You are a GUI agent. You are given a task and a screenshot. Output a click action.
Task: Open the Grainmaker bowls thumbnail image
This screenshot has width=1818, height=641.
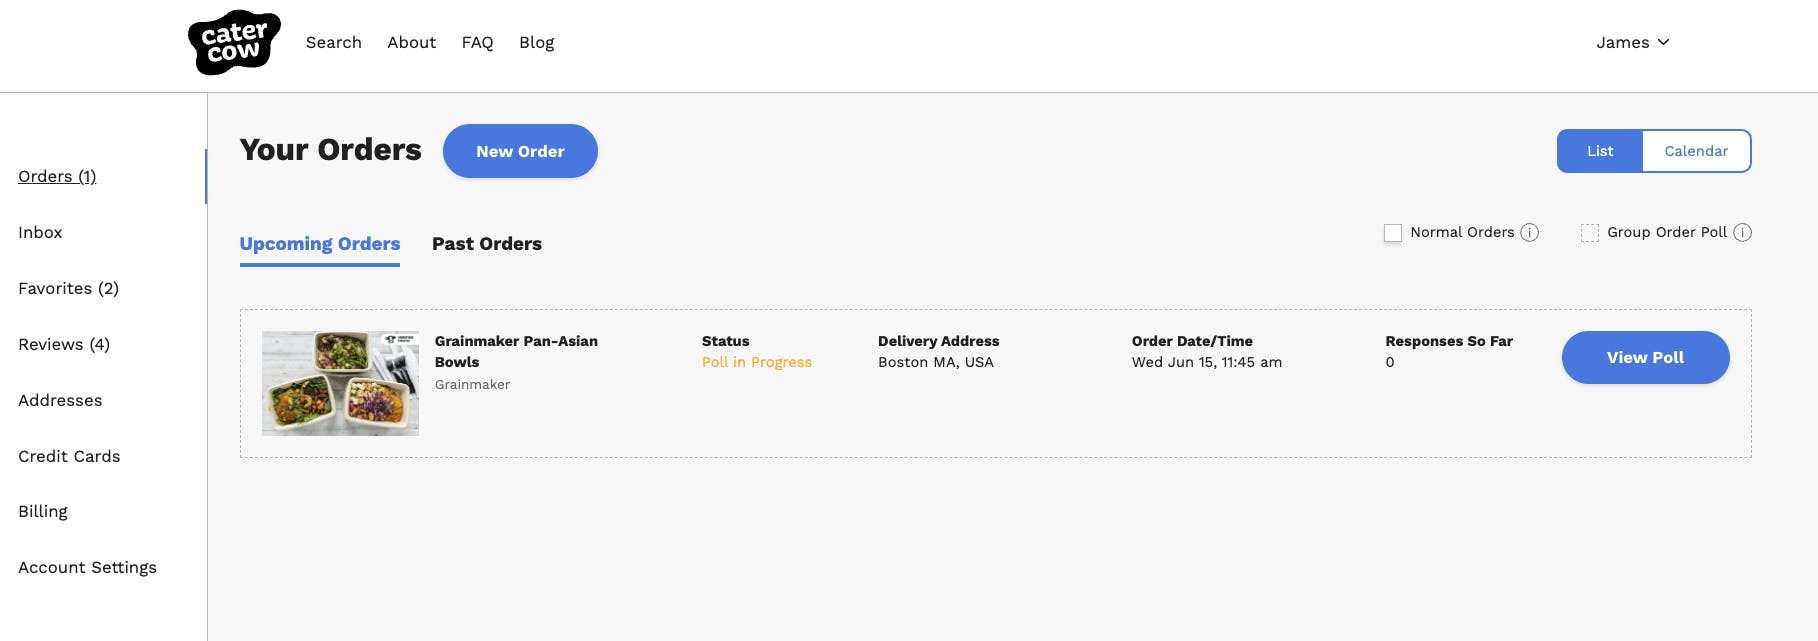pos(340,383)
